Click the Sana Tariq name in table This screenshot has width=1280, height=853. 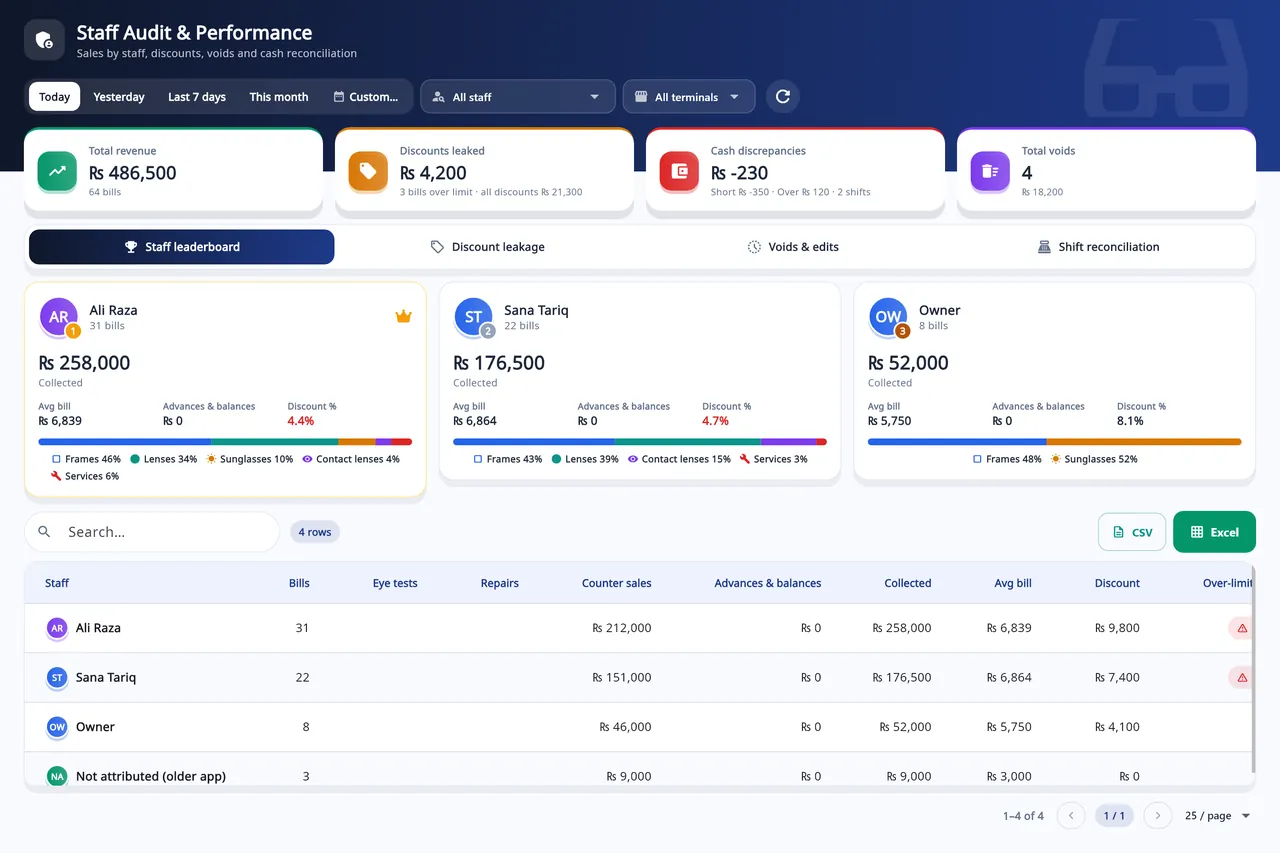tap(106, 677)
